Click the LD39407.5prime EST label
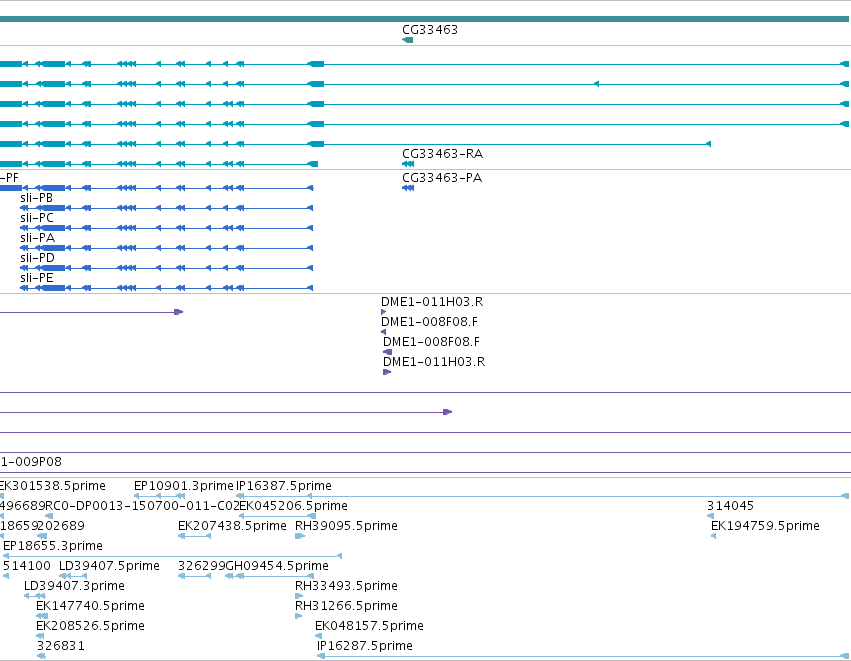 pos(109,566)
